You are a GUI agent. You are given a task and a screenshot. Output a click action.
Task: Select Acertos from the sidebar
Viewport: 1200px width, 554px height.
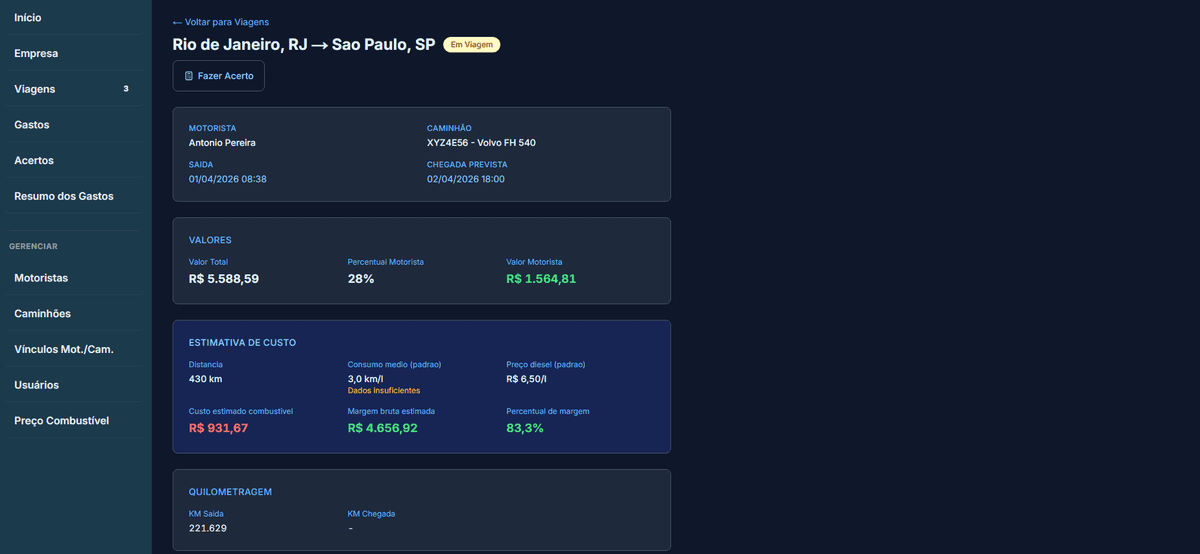pyautogui.click(x=34, y=160)
